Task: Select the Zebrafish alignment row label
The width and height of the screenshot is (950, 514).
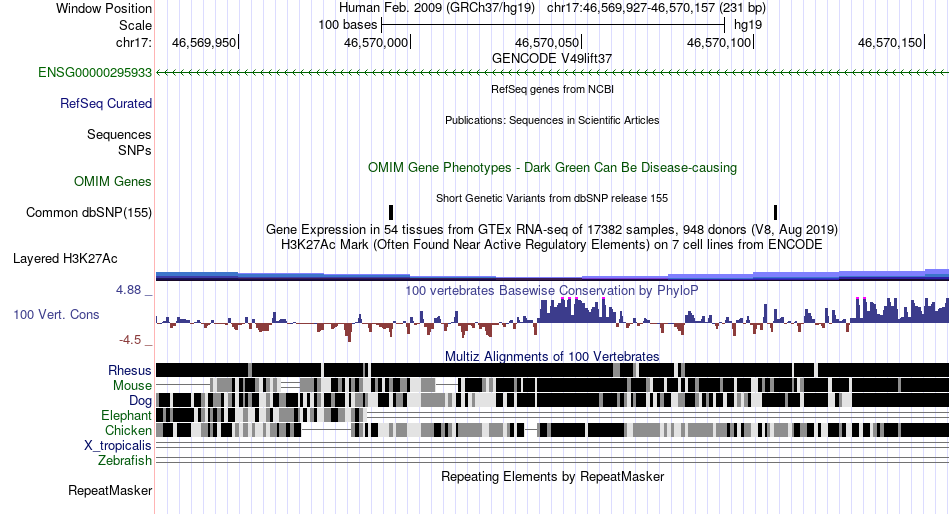Action: point(125,461)
